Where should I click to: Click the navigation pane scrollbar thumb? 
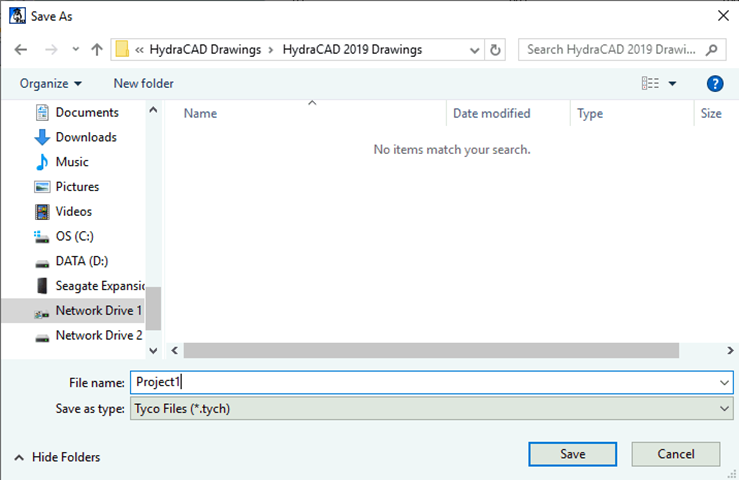tap(153, 308)
